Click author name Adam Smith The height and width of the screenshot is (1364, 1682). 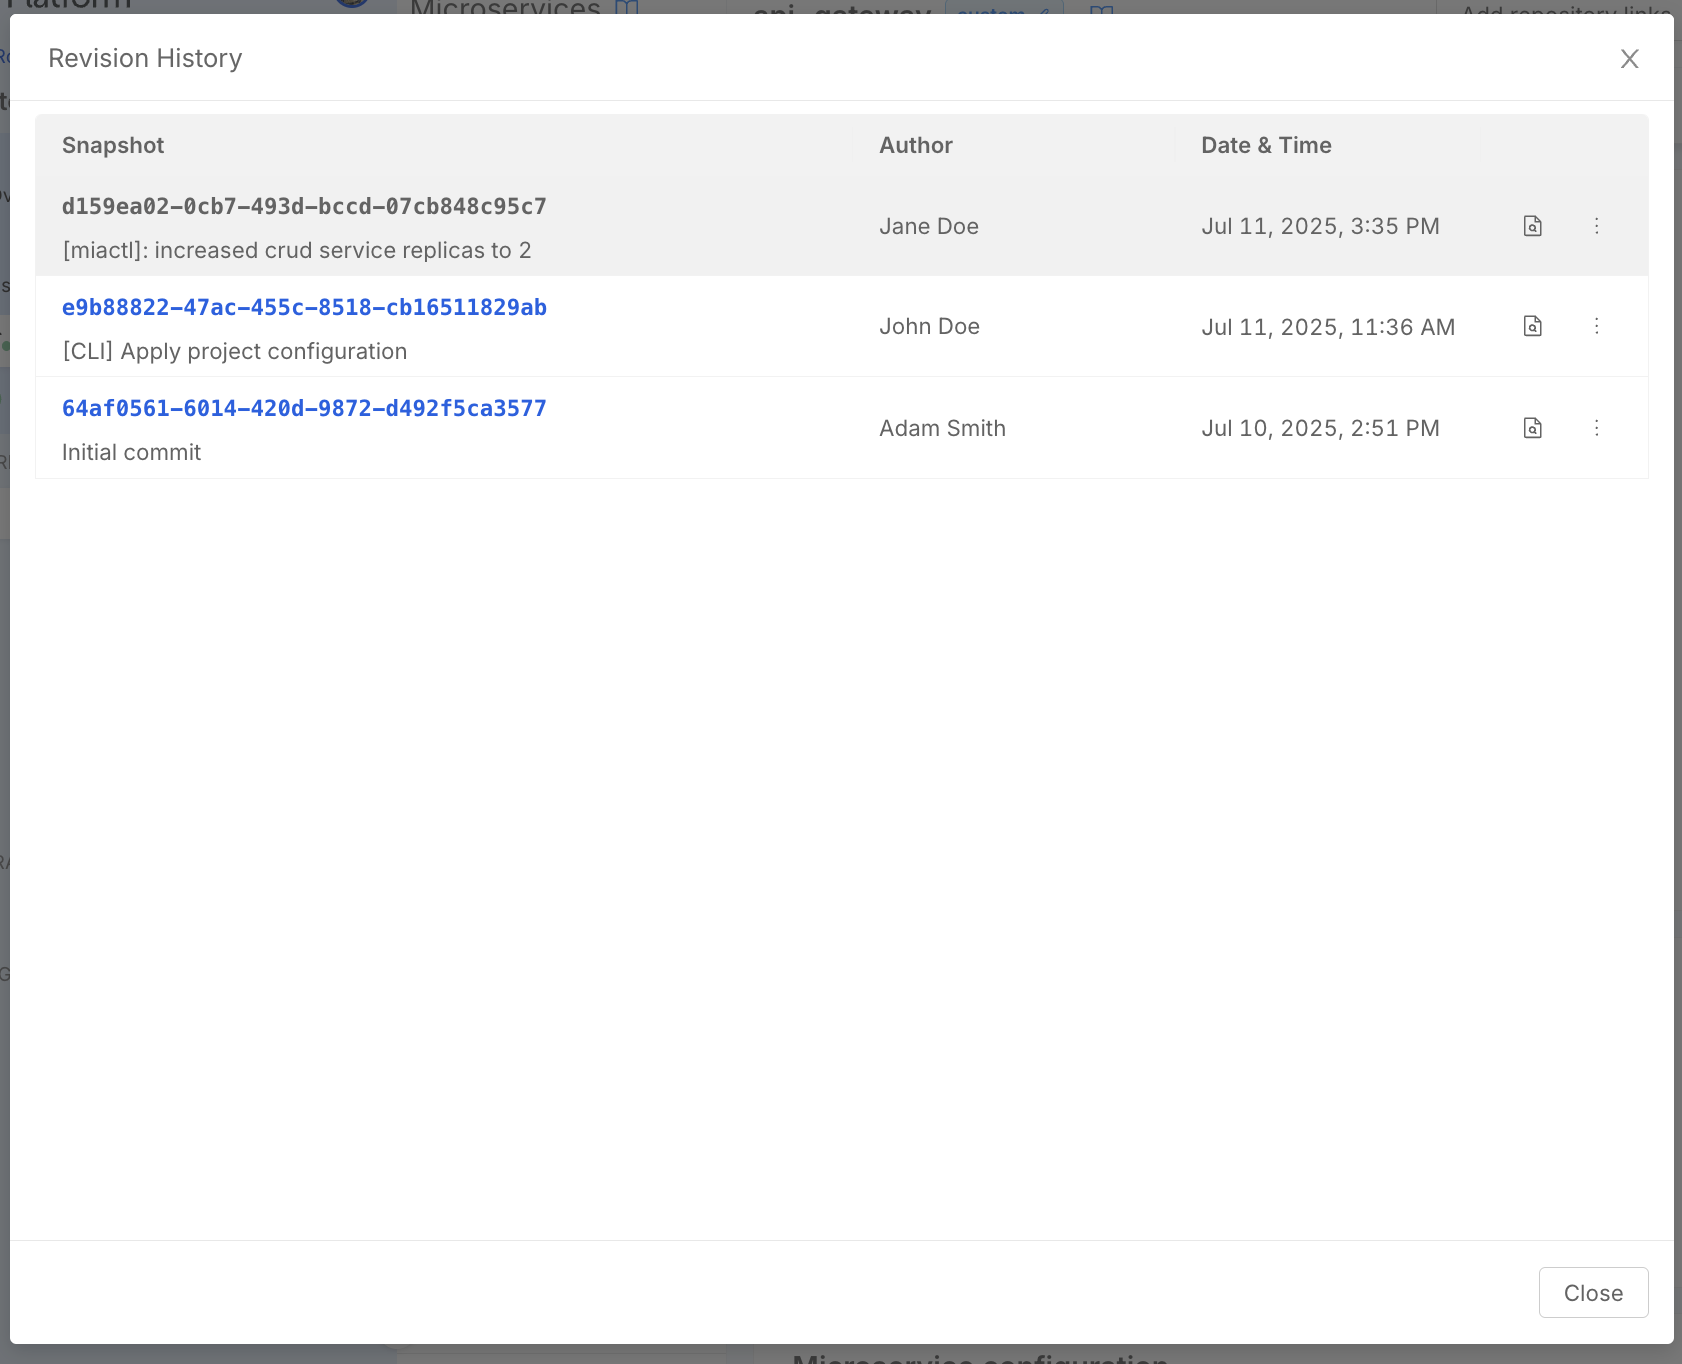[x=942, y=428]
